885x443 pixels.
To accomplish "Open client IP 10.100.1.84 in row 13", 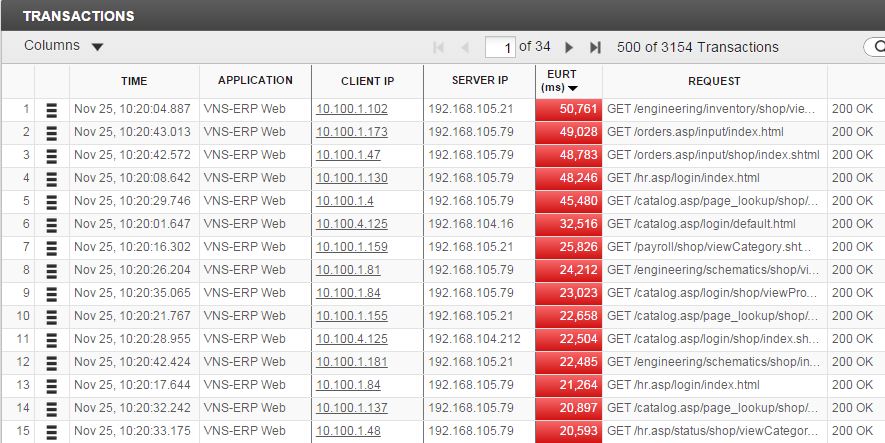I will point(348,385).
